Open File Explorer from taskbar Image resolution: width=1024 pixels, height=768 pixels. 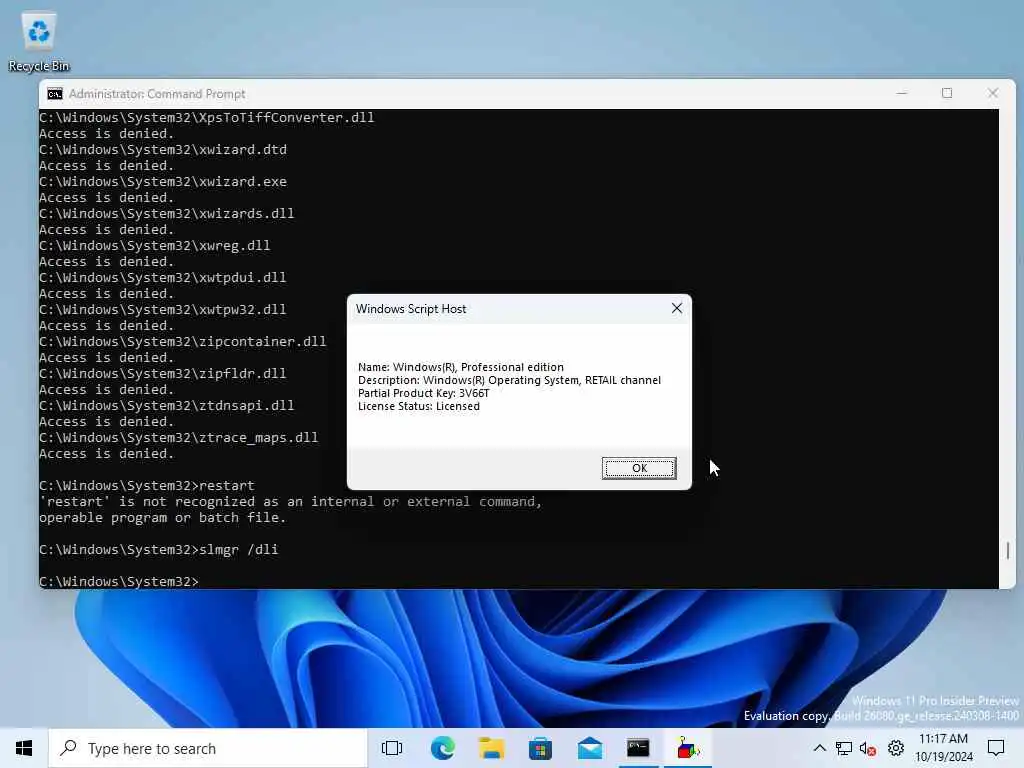click(x=491, y=748)
